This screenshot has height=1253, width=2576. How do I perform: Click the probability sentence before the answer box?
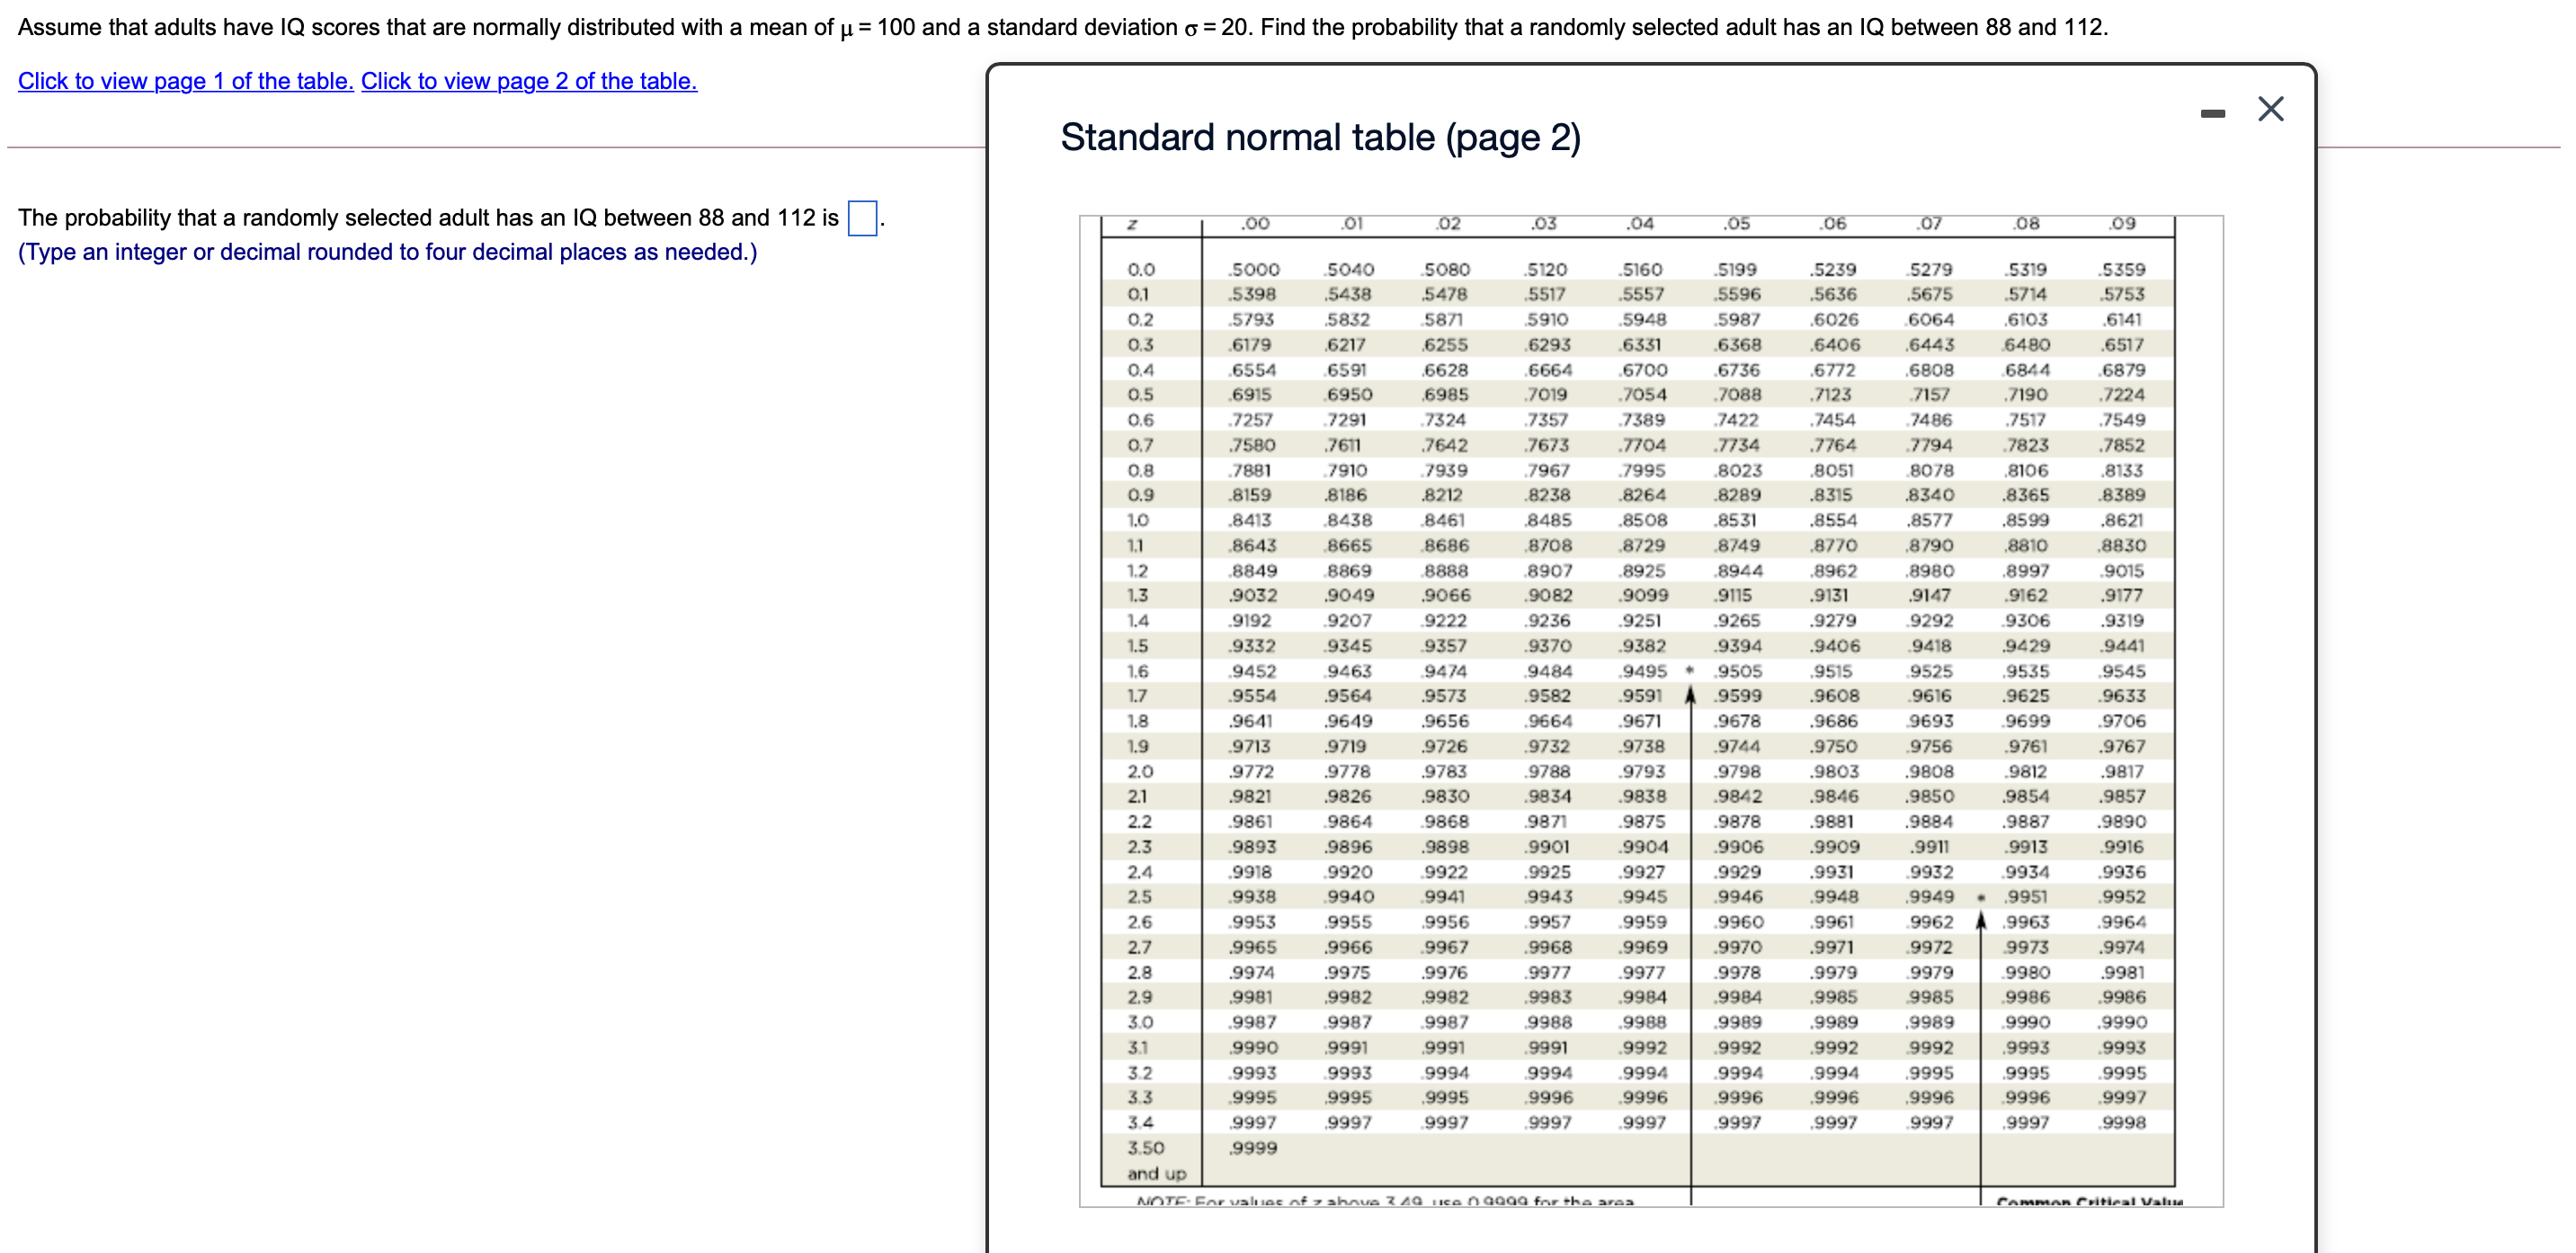[x=428, y=218]
